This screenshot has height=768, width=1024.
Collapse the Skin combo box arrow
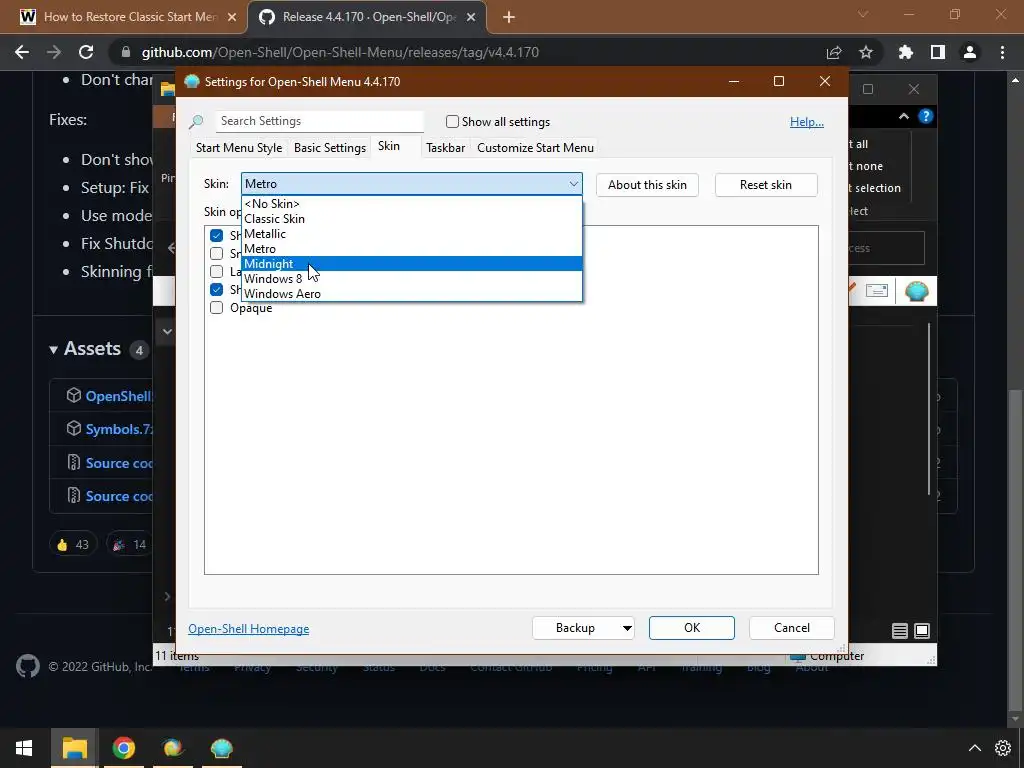[x=573, y=184]
